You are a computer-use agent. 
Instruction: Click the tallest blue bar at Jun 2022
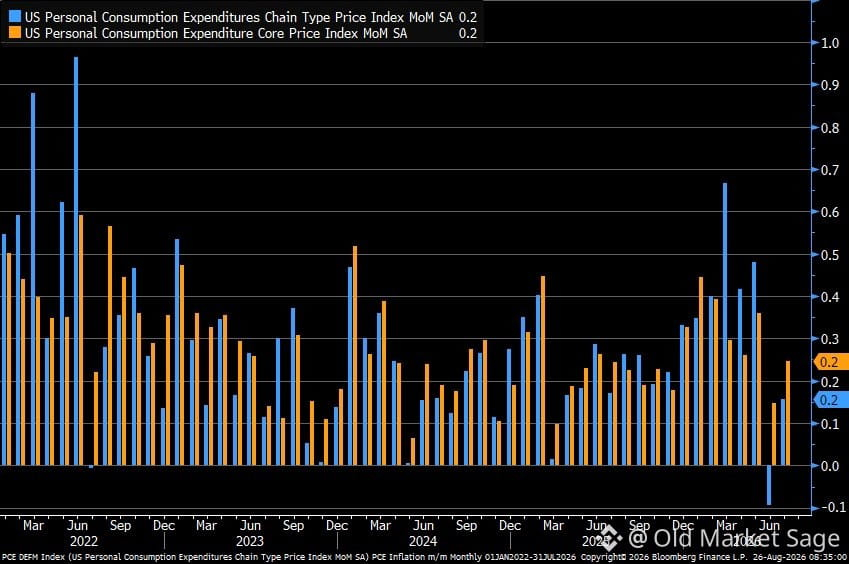[x=76, y=261]
